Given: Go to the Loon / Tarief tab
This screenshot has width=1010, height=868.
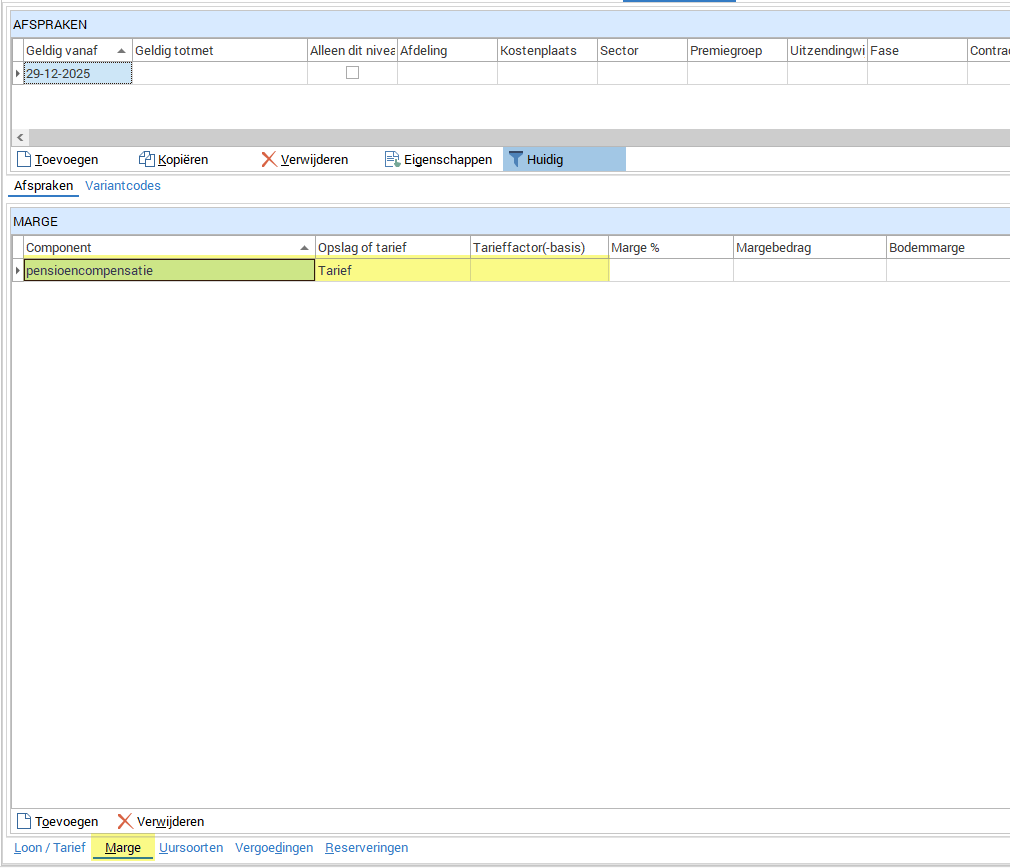Looking at the screenshot, I should (50, 848).
